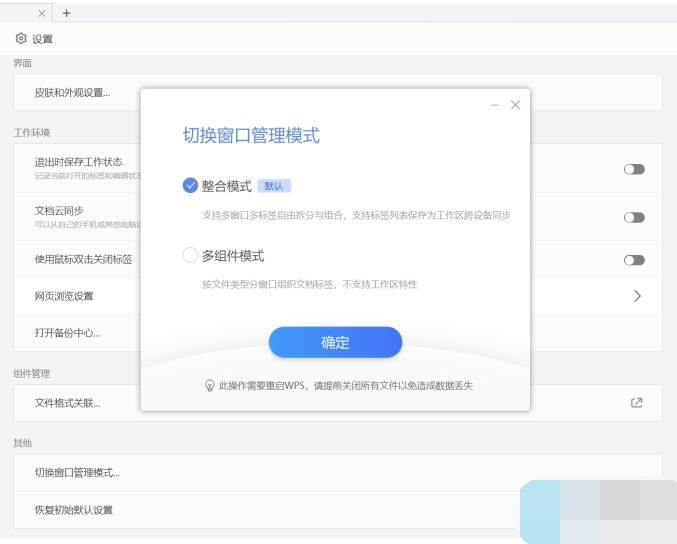This screenshot has width=677, height=544.
Task: Select 整合模式 radio option
Action: 191,186
